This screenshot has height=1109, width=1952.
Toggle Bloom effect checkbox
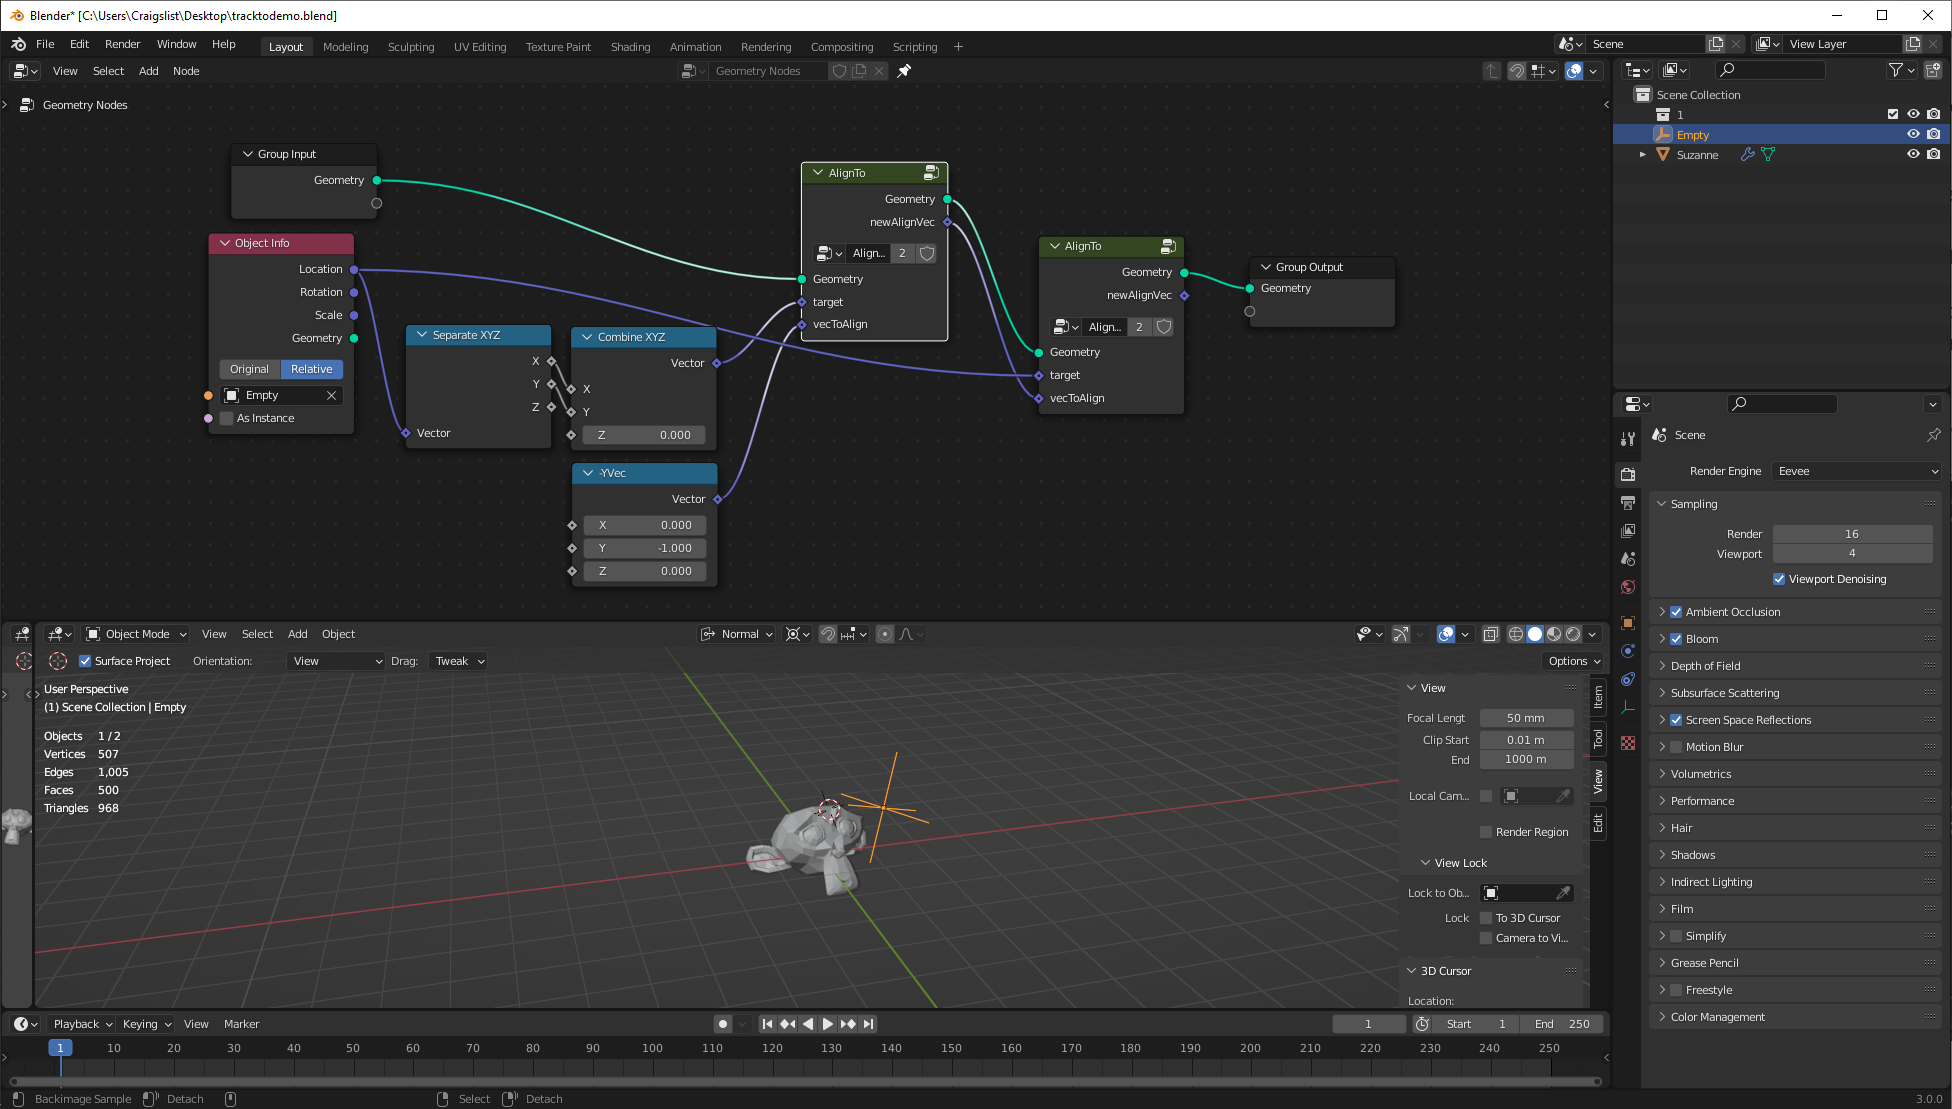(x=1676, y=638)
